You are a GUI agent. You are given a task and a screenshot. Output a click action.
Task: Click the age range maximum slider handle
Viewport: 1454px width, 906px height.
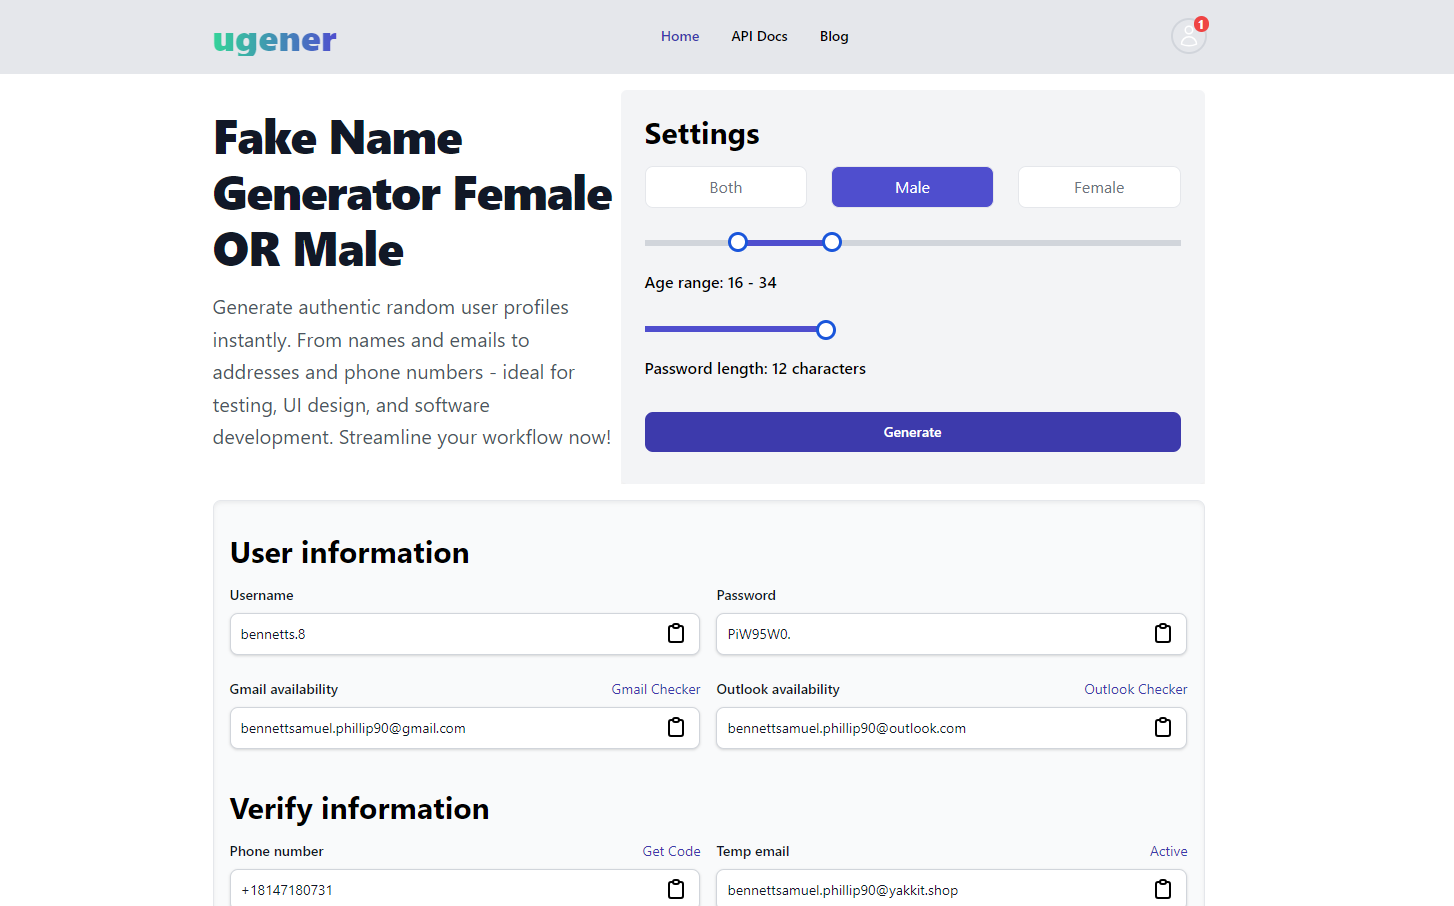coord(832,242)
